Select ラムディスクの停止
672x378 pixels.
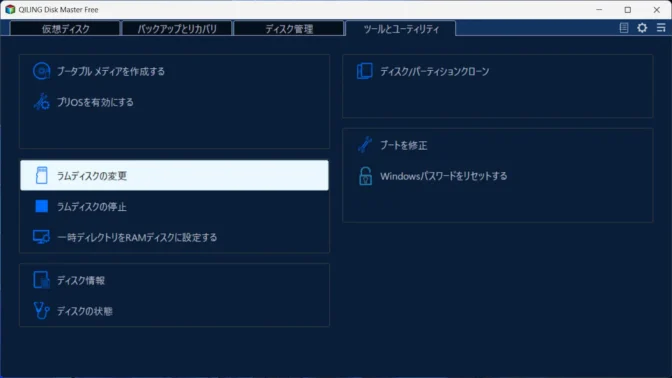tap(92, 207)
